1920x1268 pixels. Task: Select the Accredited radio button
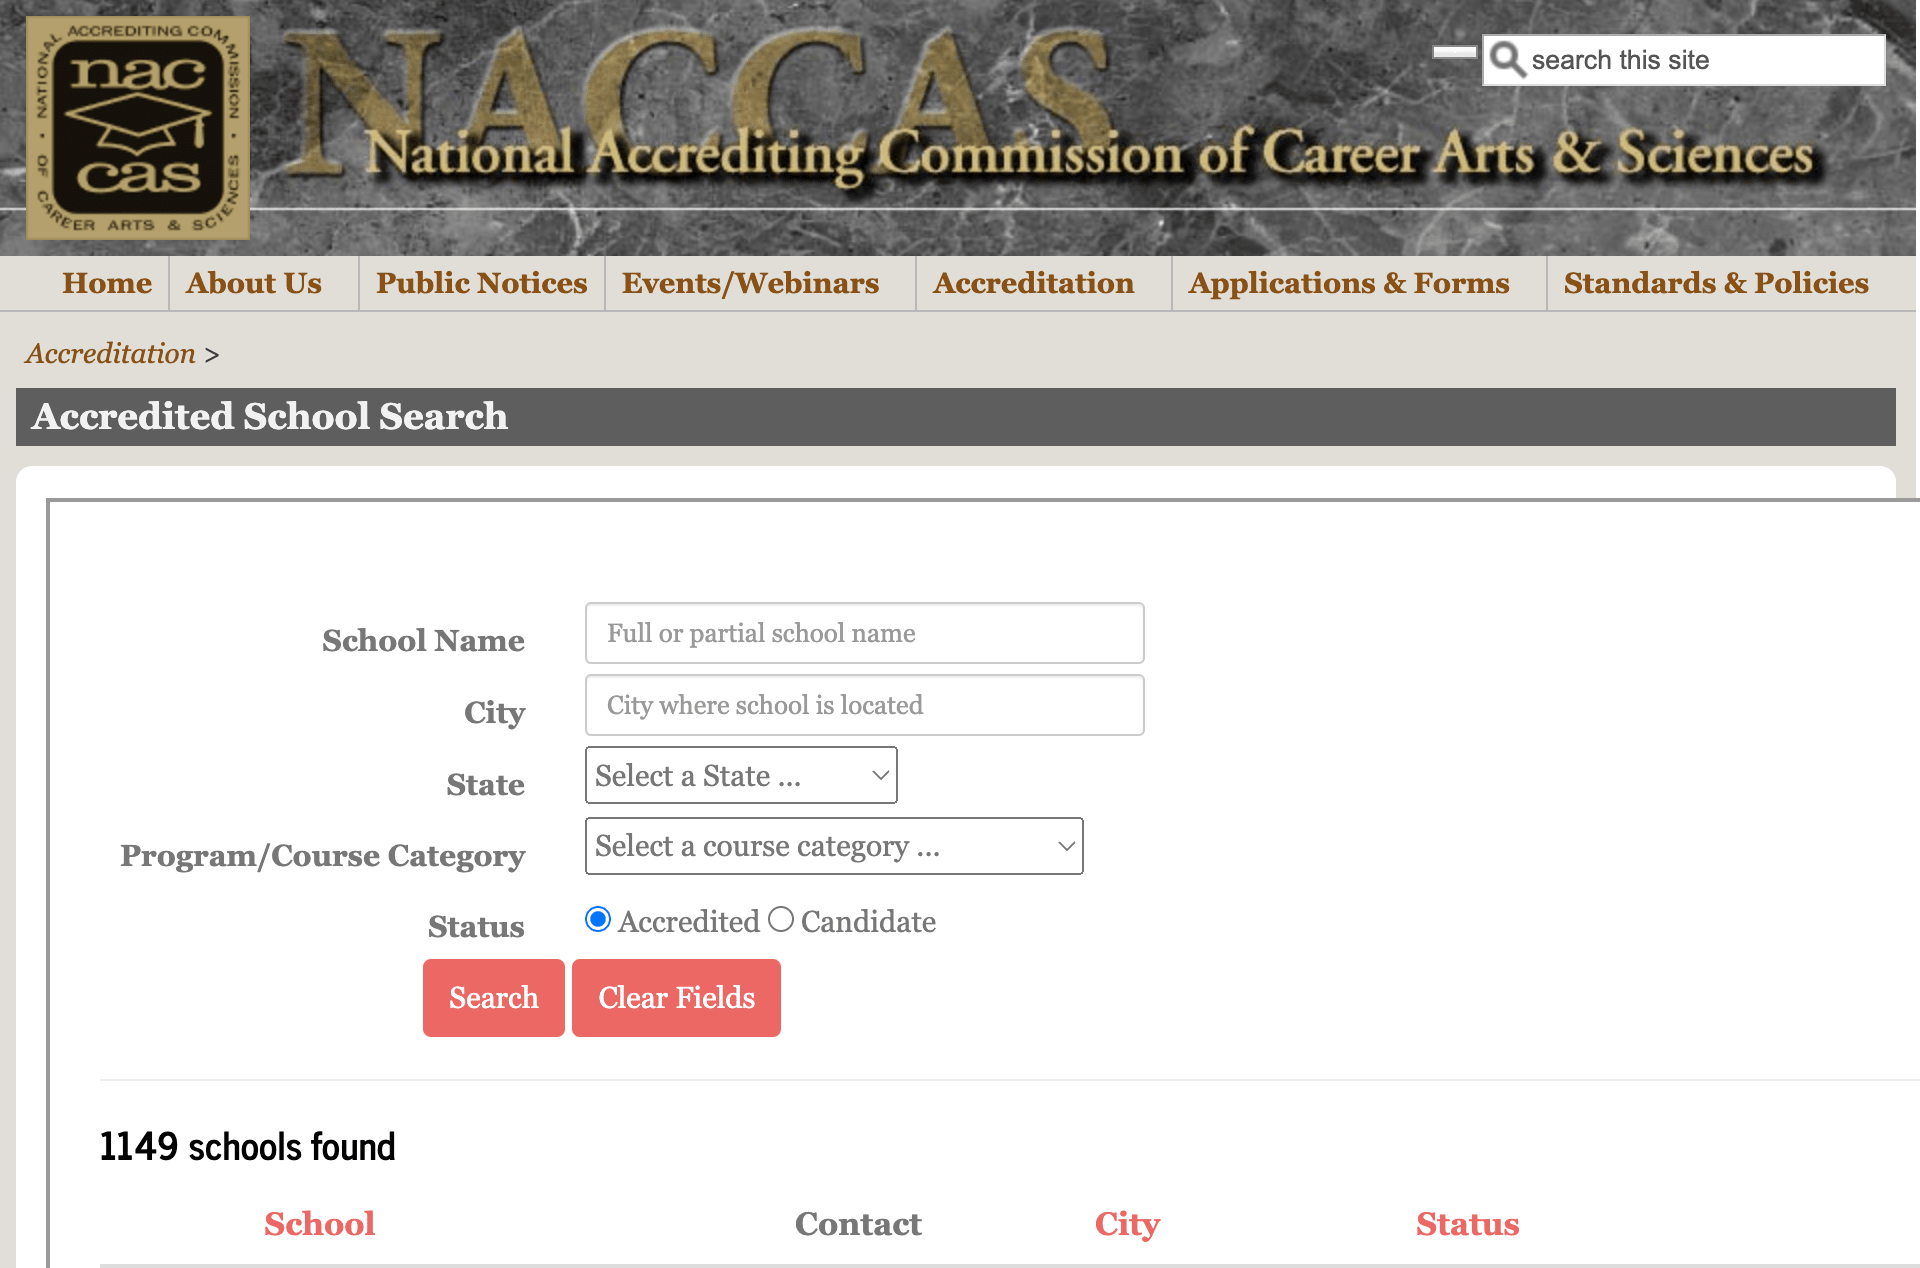coord(598,919)
